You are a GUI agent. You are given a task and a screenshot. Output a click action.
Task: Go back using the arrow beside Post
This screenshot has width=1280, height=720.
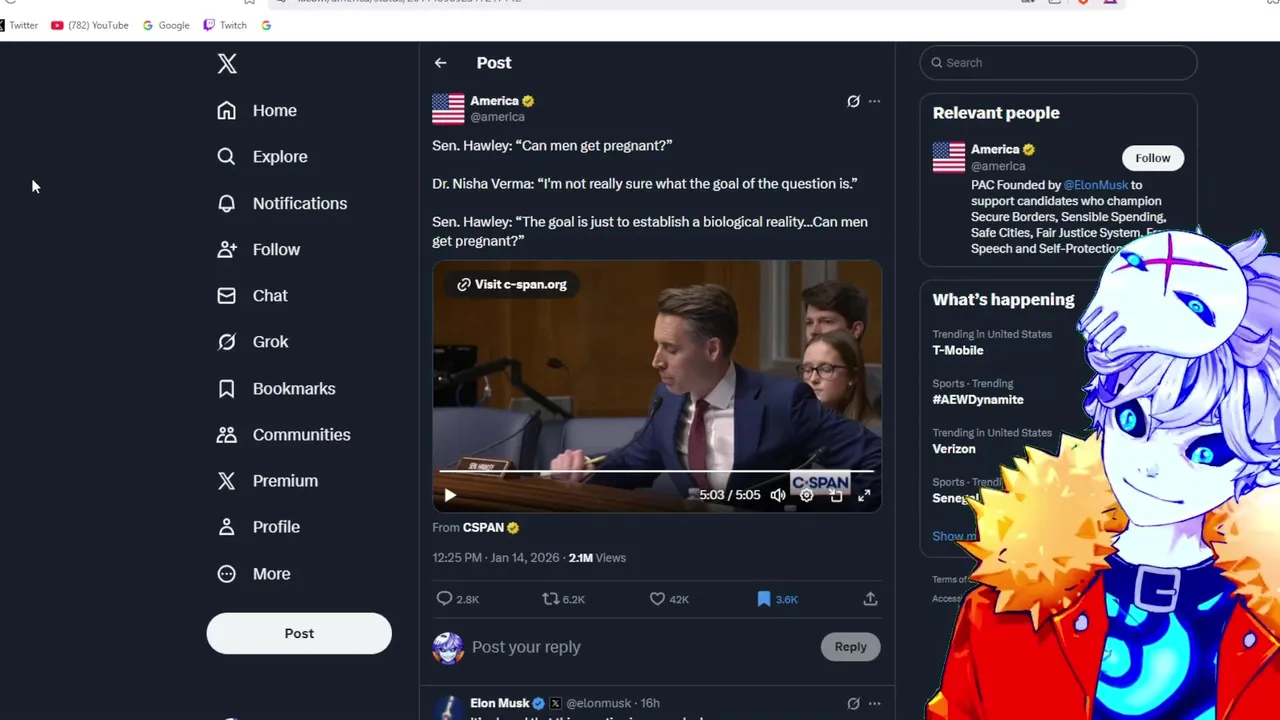tap(440, 63)
